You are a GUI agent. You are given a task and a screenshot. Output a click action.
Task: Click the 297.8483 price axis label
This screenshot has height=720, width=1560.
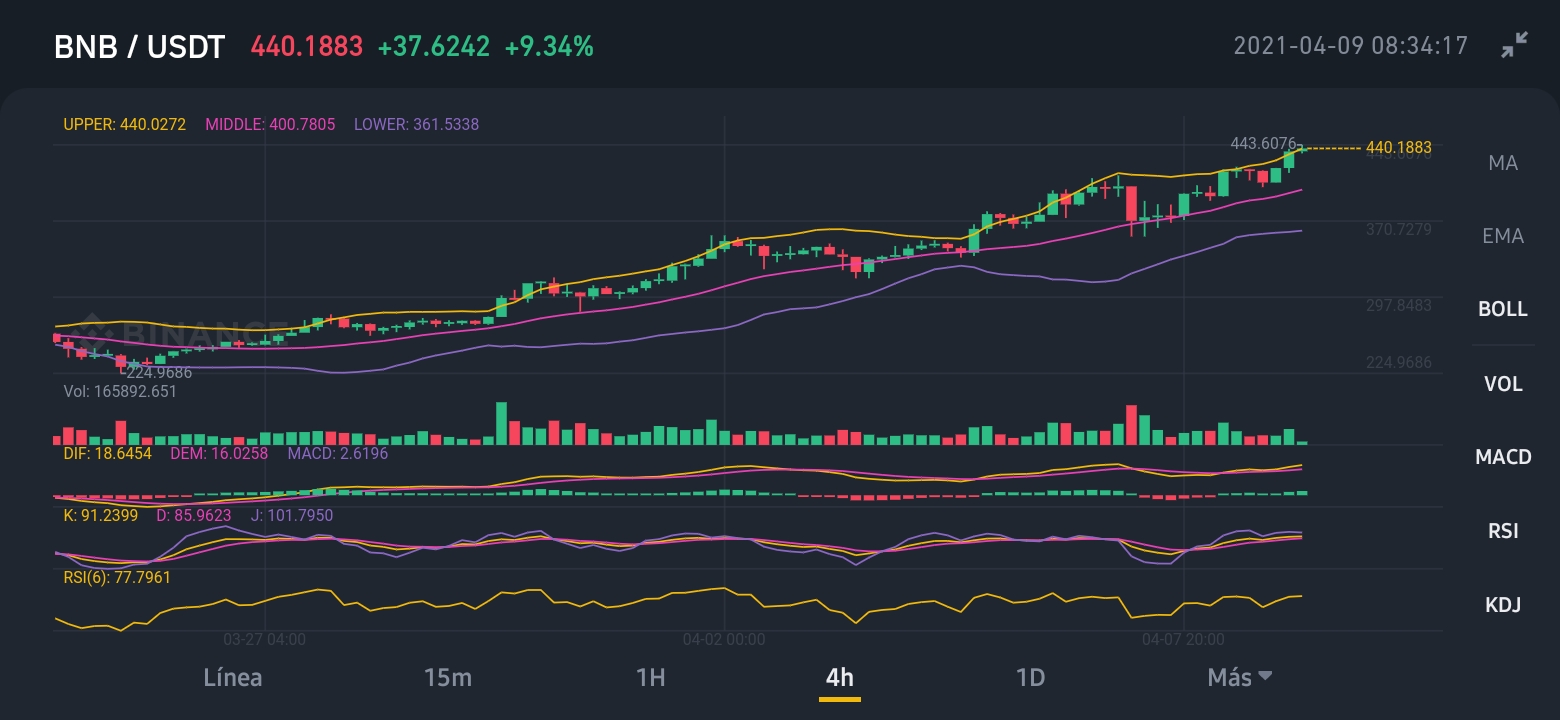click(1398, 304)
